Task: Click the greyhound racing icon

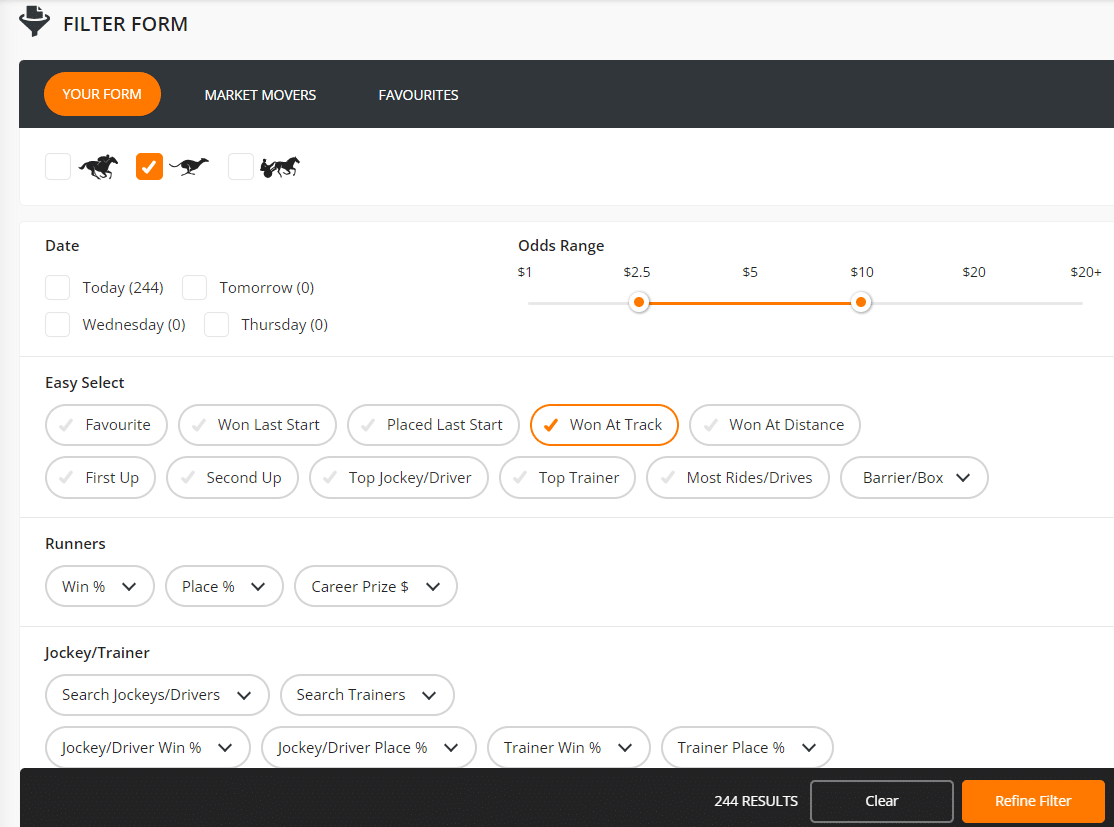Action: (x=189, y=167)
